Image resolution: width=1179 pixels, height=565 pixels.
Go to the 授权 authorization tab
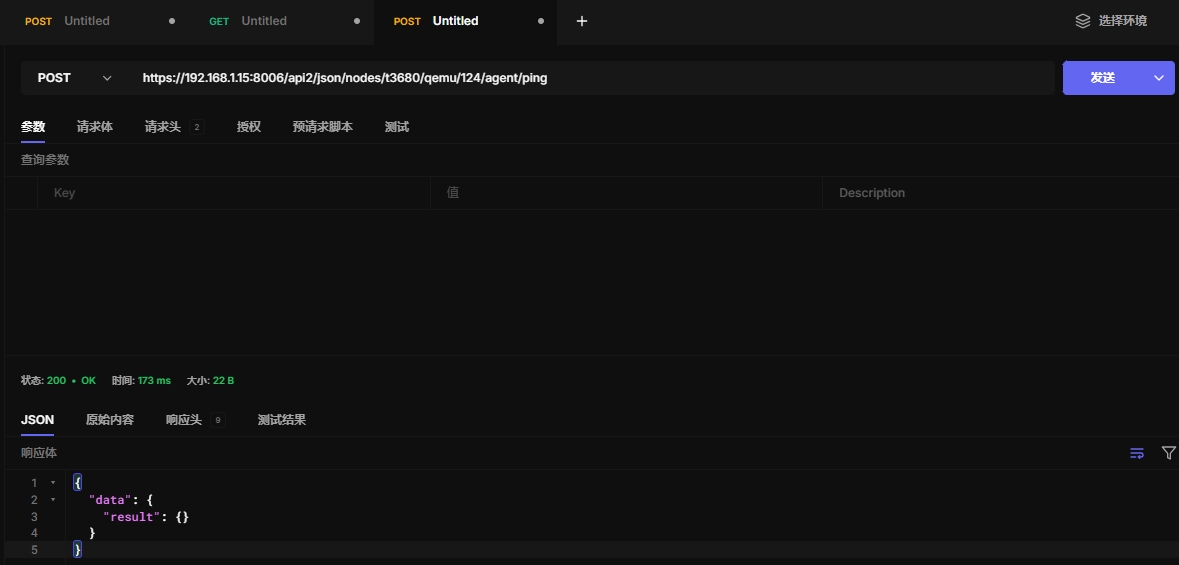(x=249, y=127)
